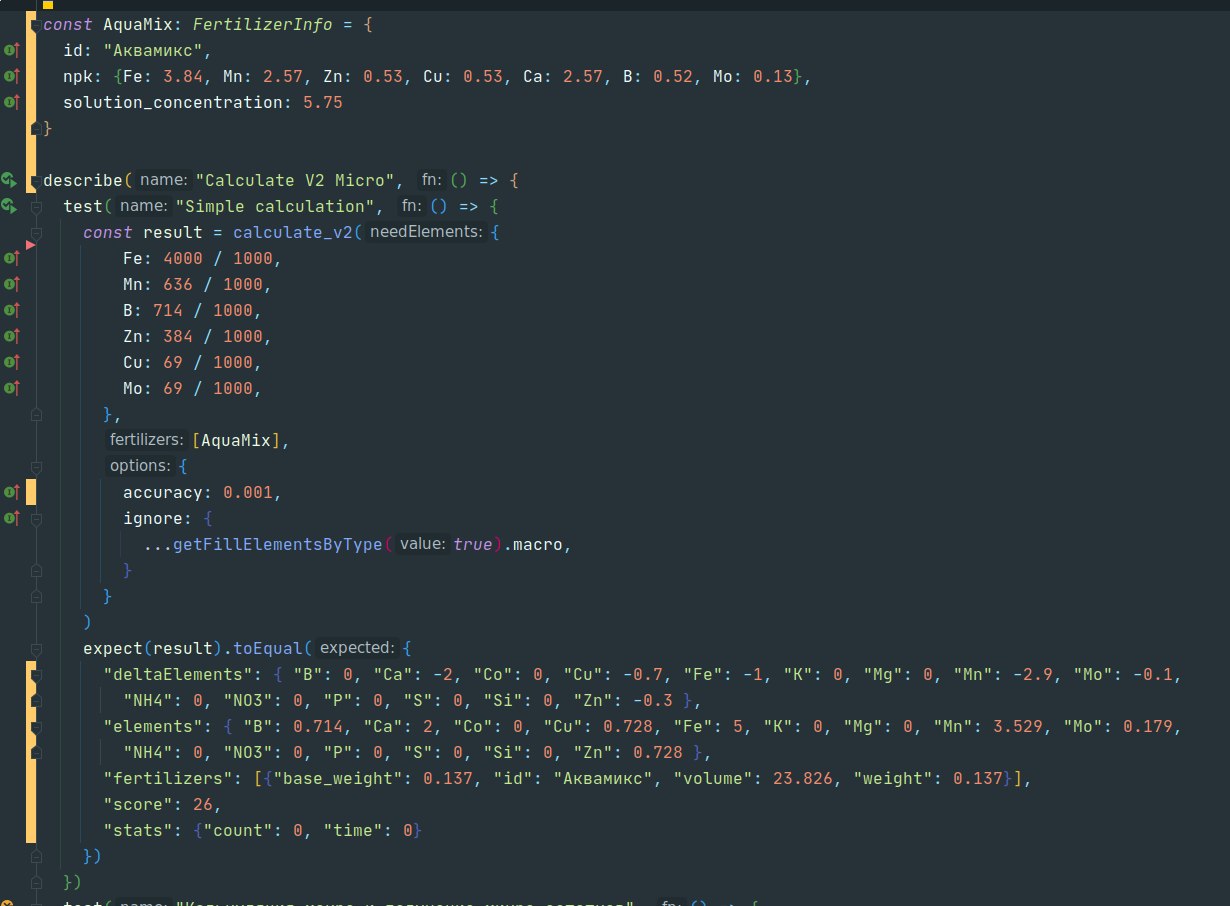Click gutter icon next to solution_concentration line
This screenshot has width=1230, height=906.
click(11, 102)
